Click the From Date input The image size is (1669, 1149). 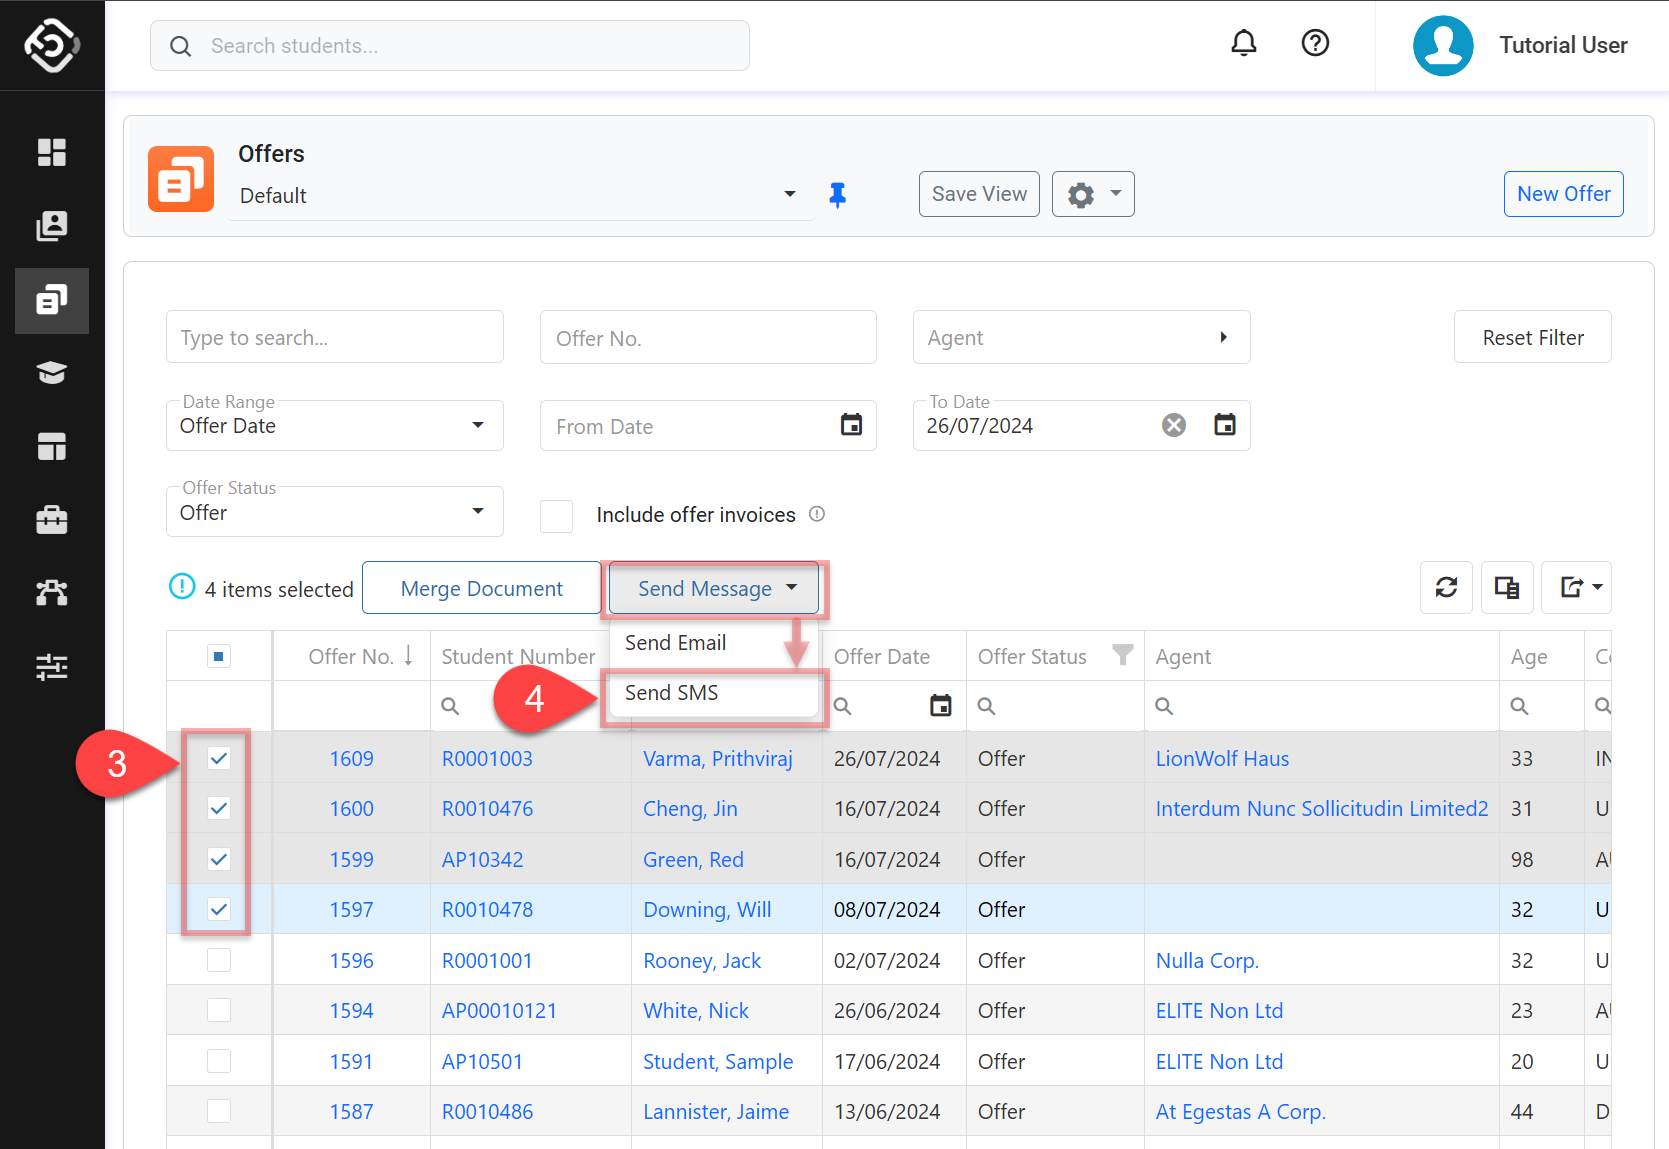(690, 426)
